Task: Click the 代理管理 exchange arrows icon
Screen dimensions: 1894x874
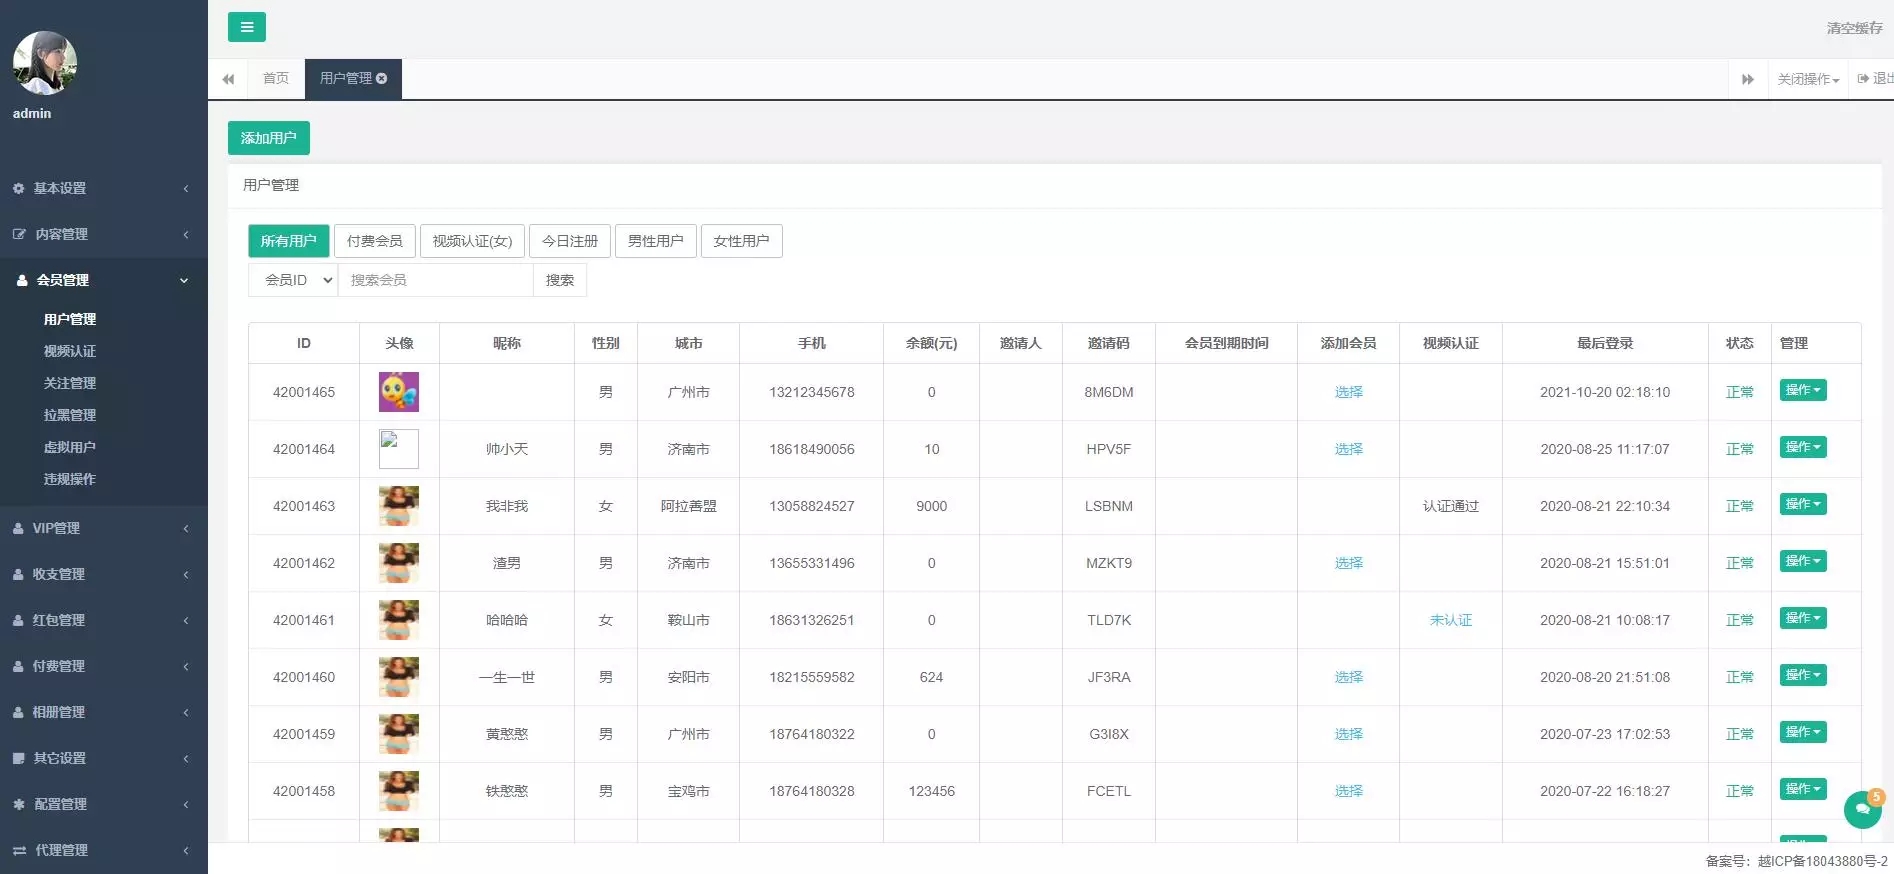Action: pyautogui.click(x=19, y=850)
